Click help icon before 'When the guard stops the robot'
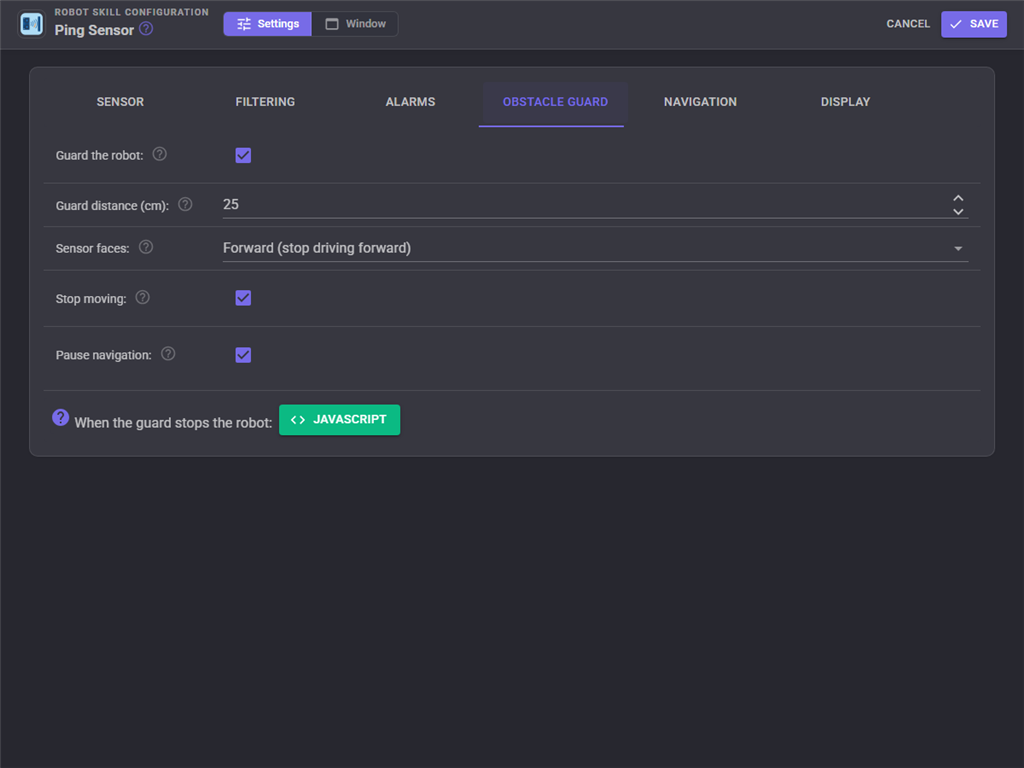Image resolution: width=1024 pixels, height=768 pixels. 61,417
